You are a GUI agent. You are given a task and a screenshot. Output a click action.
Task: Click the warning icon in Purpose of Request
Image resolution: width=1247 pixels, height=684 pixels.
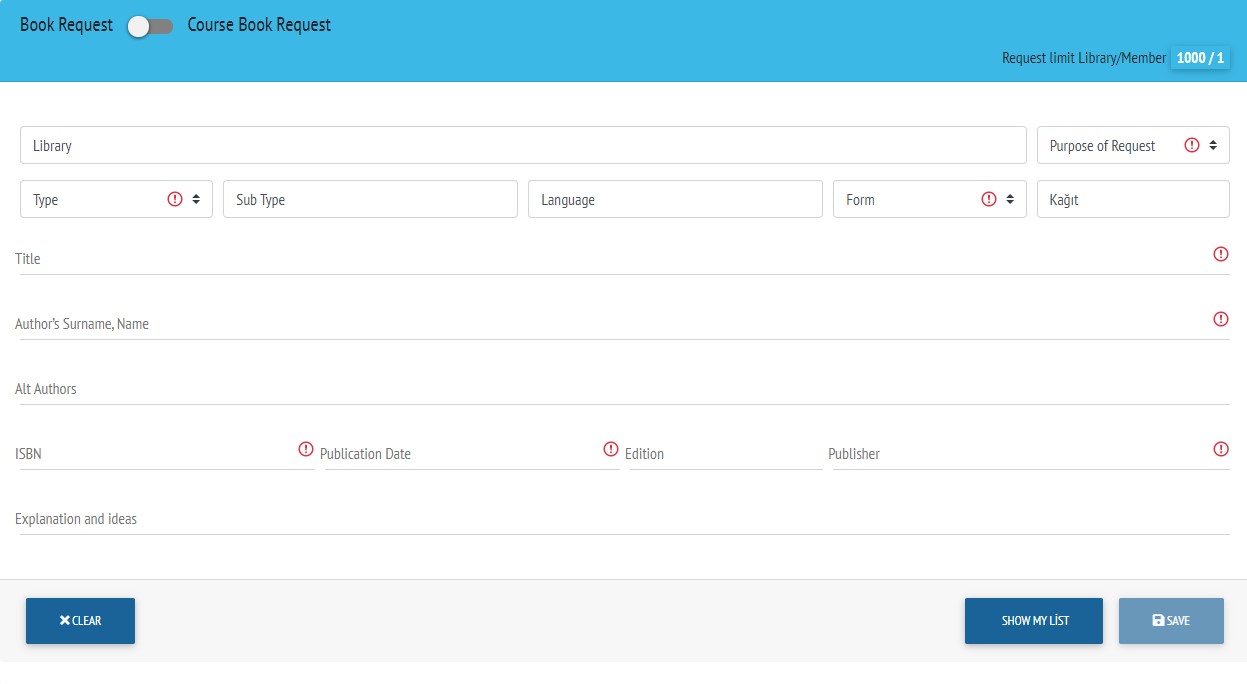tap(1192, 145)
